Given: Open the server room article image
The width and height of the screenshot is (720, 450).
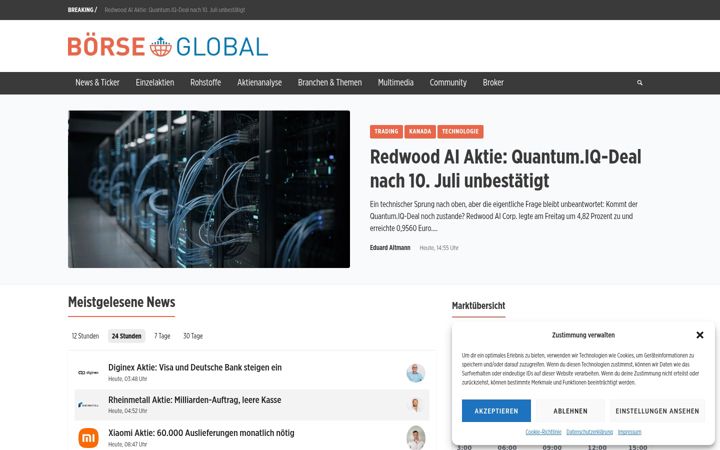Looking at the screenshot, I should (x=209, y=189).
